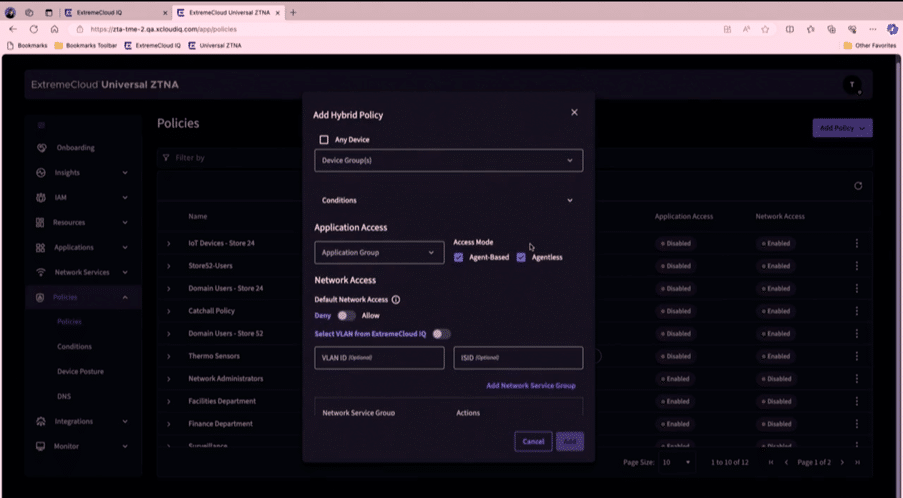Click the Add button in dialog
The height and width of the screenshot is (498, 903).
point(570,442)
